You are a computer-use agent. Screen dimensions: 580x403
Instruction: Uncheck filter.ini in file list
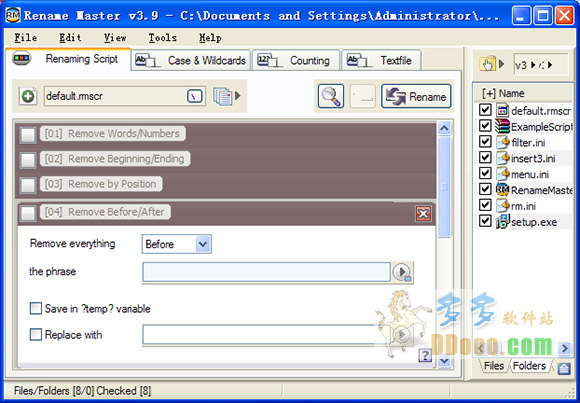pos(485,141)
